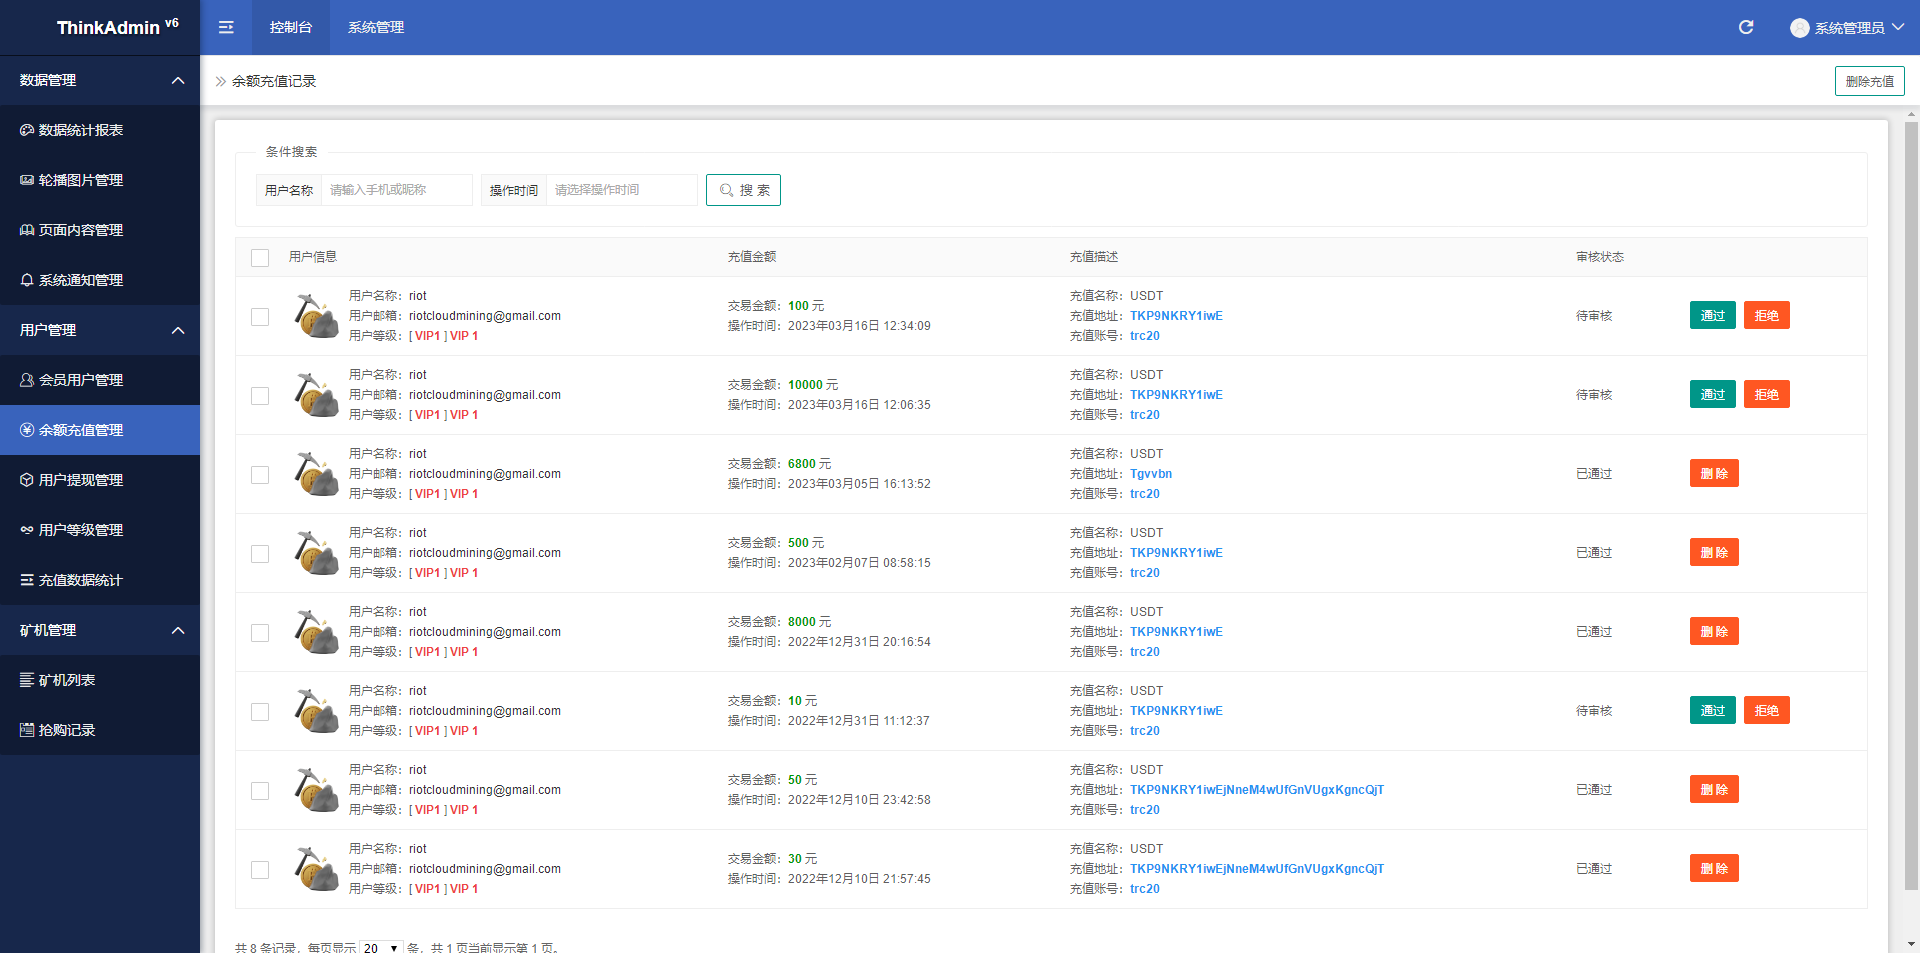Screen dimensions: 1920x953
Task: Select the checkbox for the 6800 元 row
Action: 260,475
